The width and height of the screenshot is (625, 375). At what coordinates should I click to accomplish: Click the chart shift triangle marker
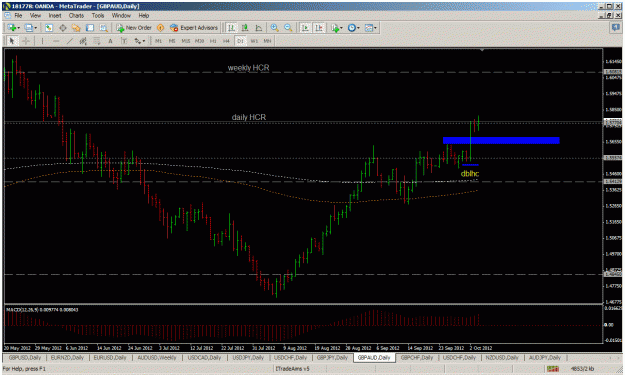pyautogui.click(x=482, y=50)
